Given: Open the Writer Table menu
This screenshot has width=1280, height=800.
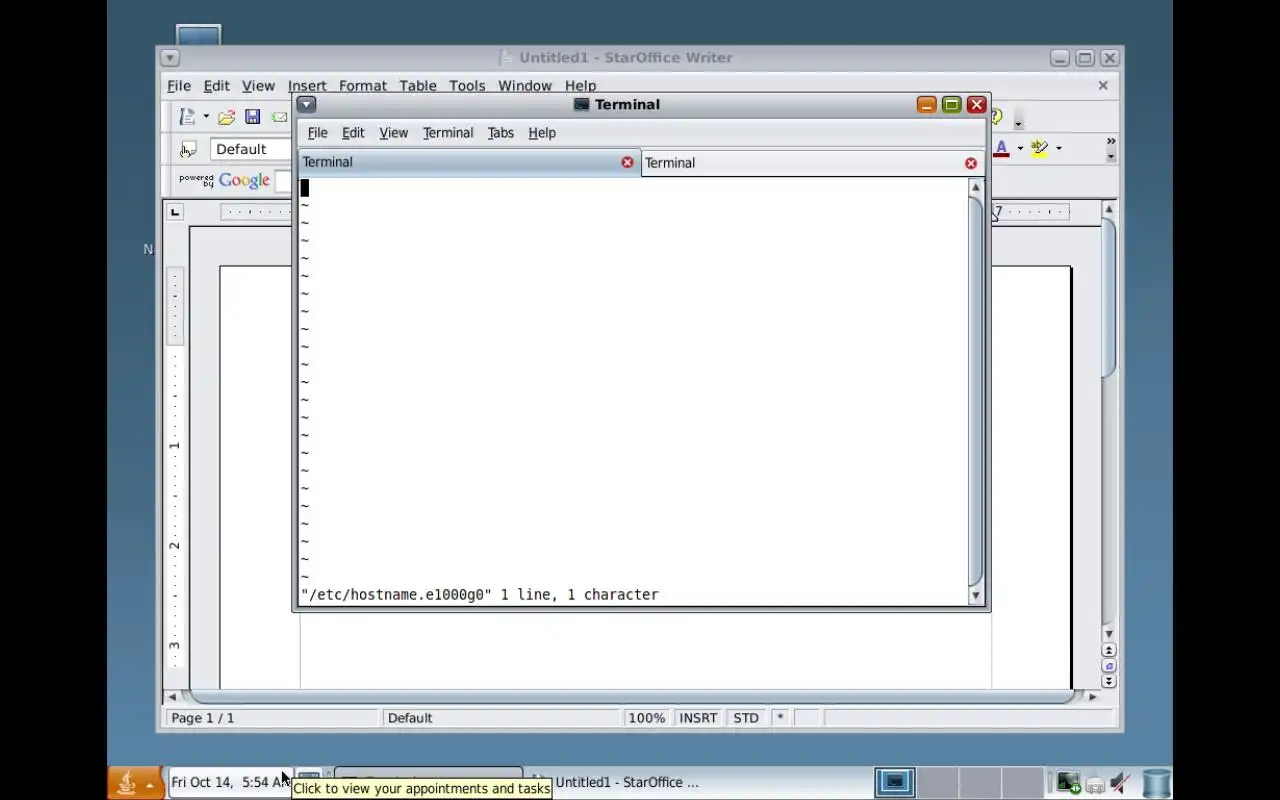Looking at the screenshot, I should click(x=418, y=86).
